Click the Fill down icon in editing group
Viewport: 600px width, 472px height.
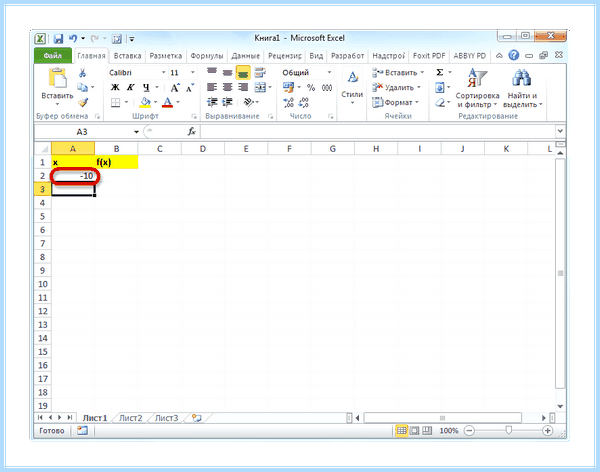pos(440,88)
